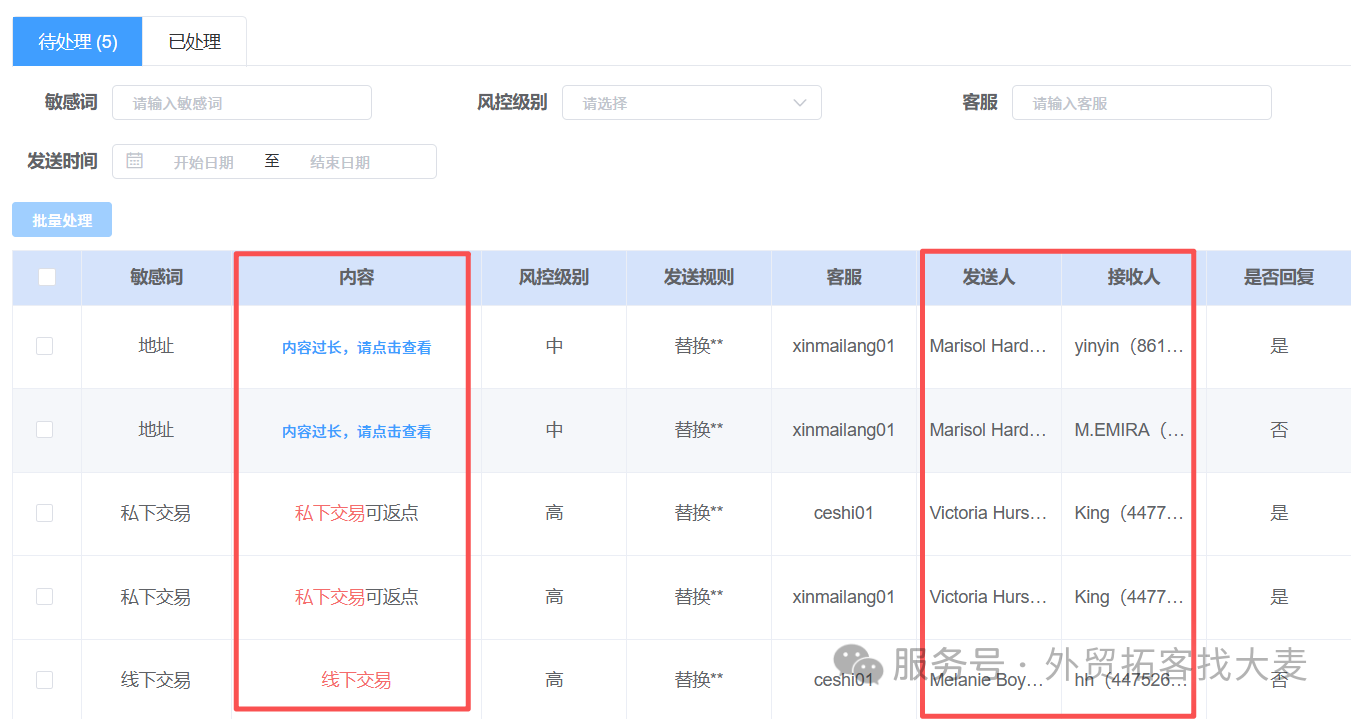Click 是否回复 value 否 in M.EMIRA row
1351x719 pixels.
click(1279, 430)
